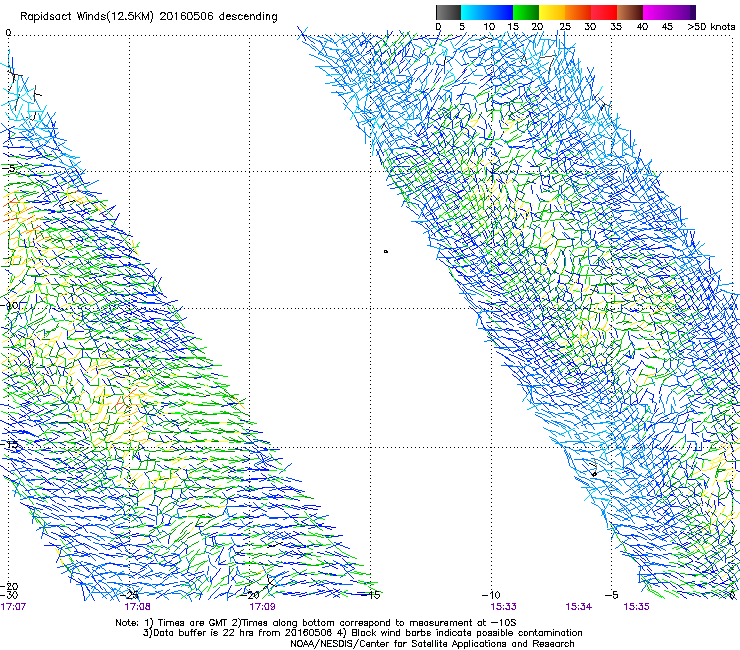Click the yellow 20-25 knots legend color

(x=552, y=12)
